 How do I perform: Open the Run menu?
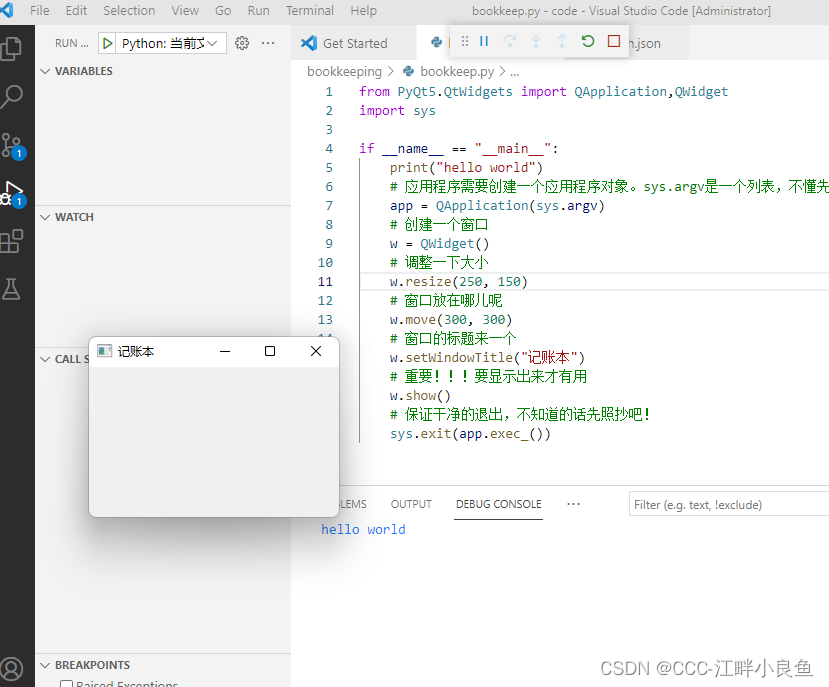click(259, 11)
